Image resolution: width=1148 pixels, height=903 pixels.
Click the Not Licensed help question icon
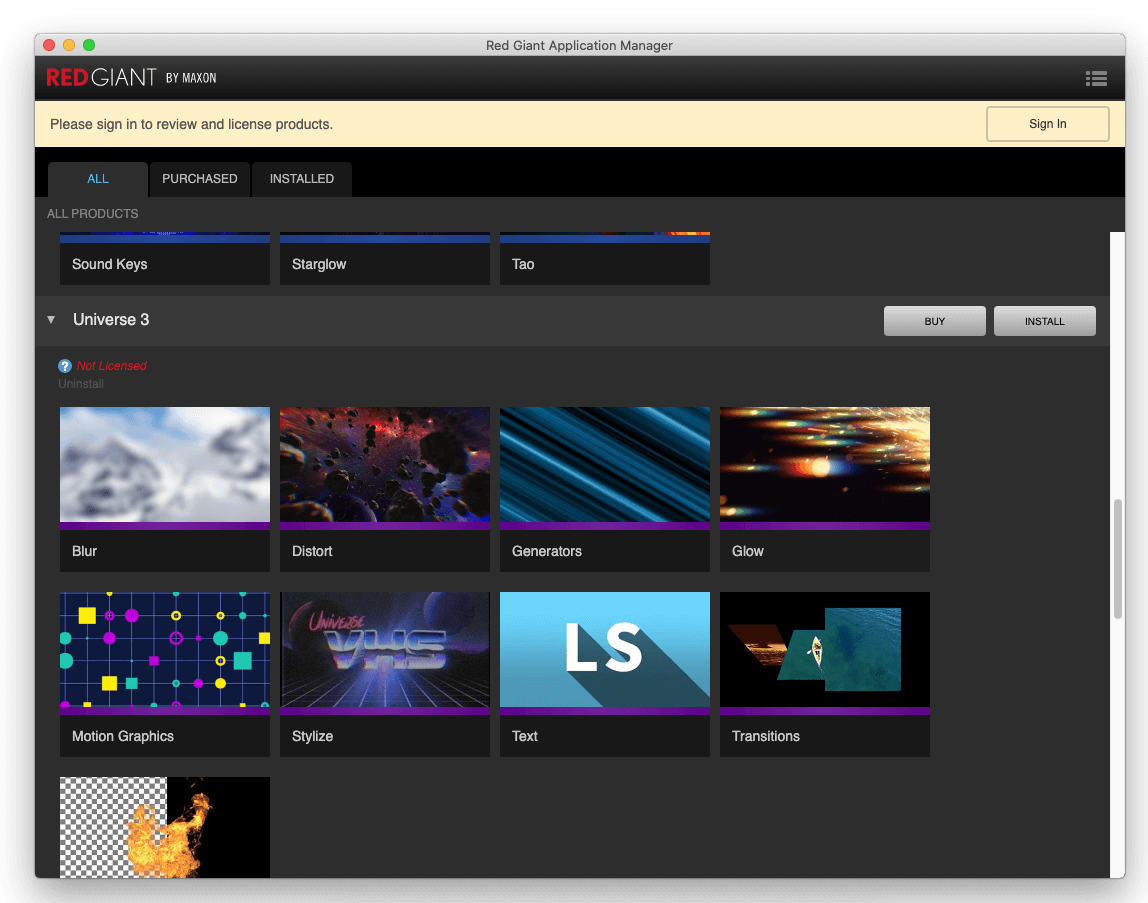coord(65,365)
